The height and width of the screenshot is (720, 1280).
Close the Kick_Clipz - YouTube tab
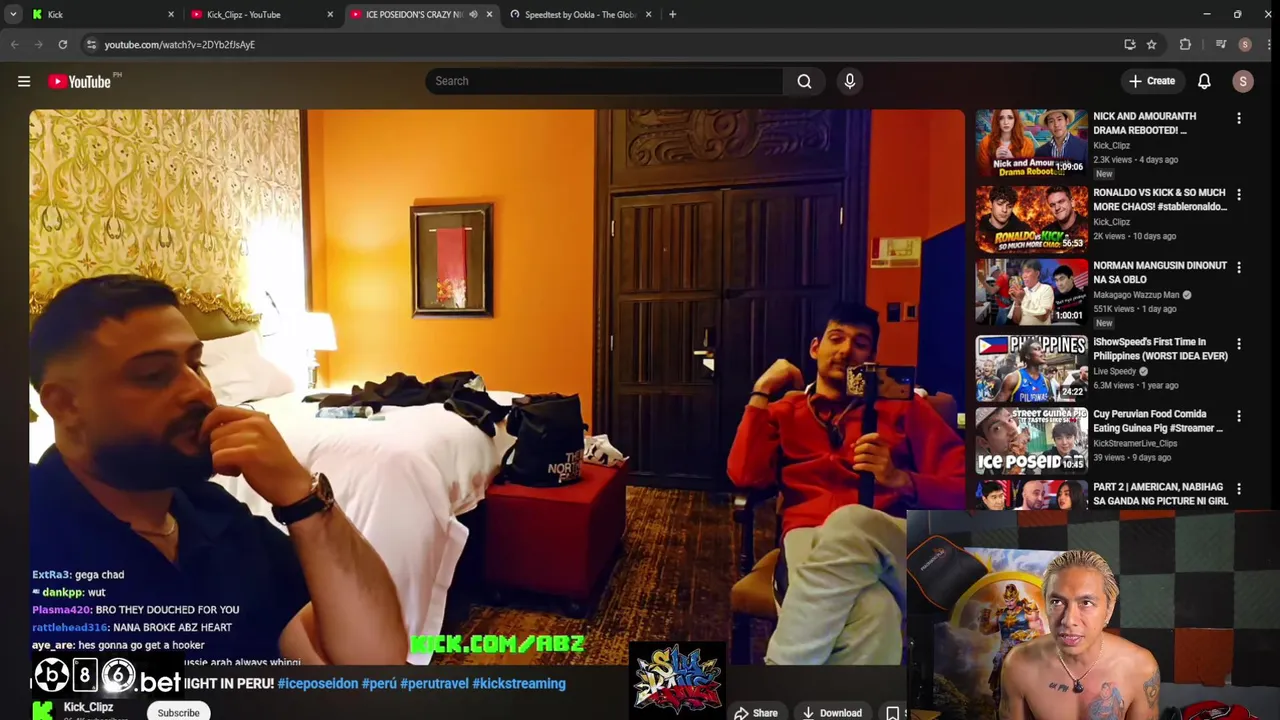pyautogui.click(x=330, y=14)
